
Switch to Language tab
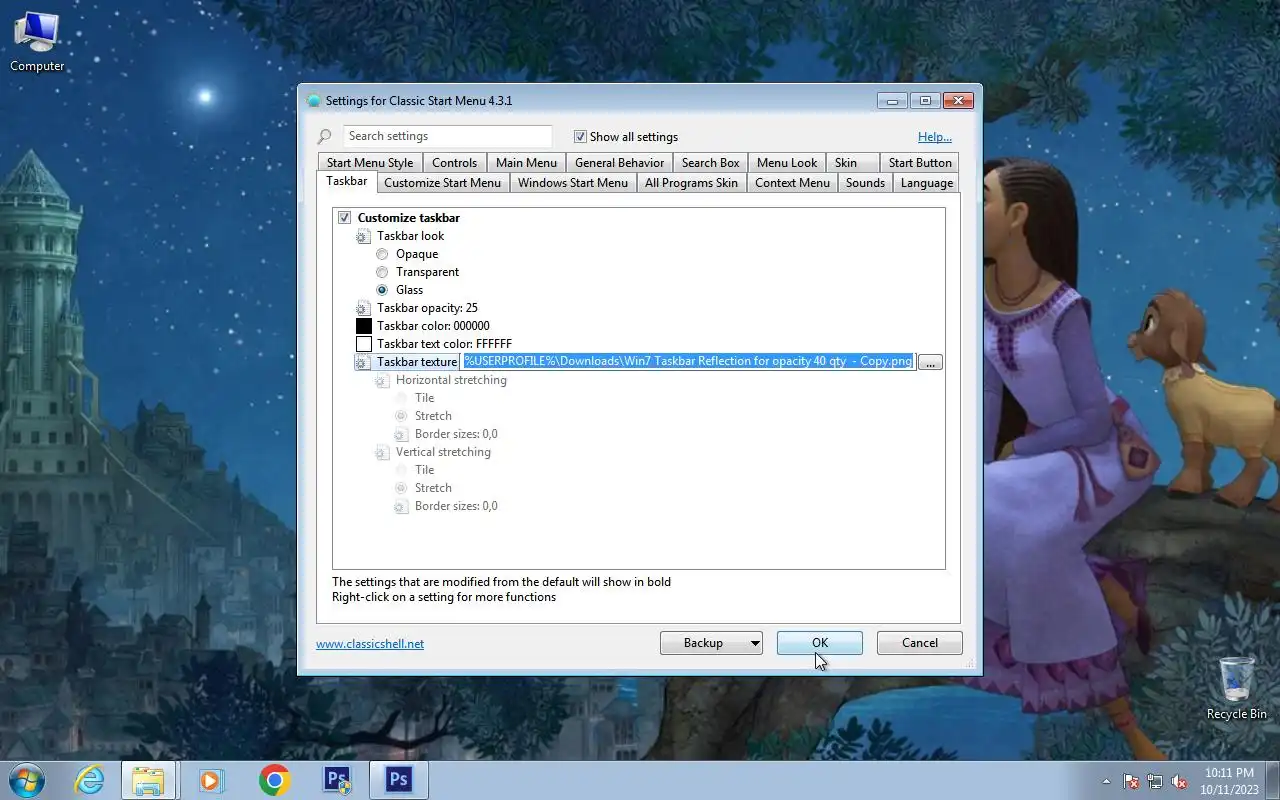[926, 183]
